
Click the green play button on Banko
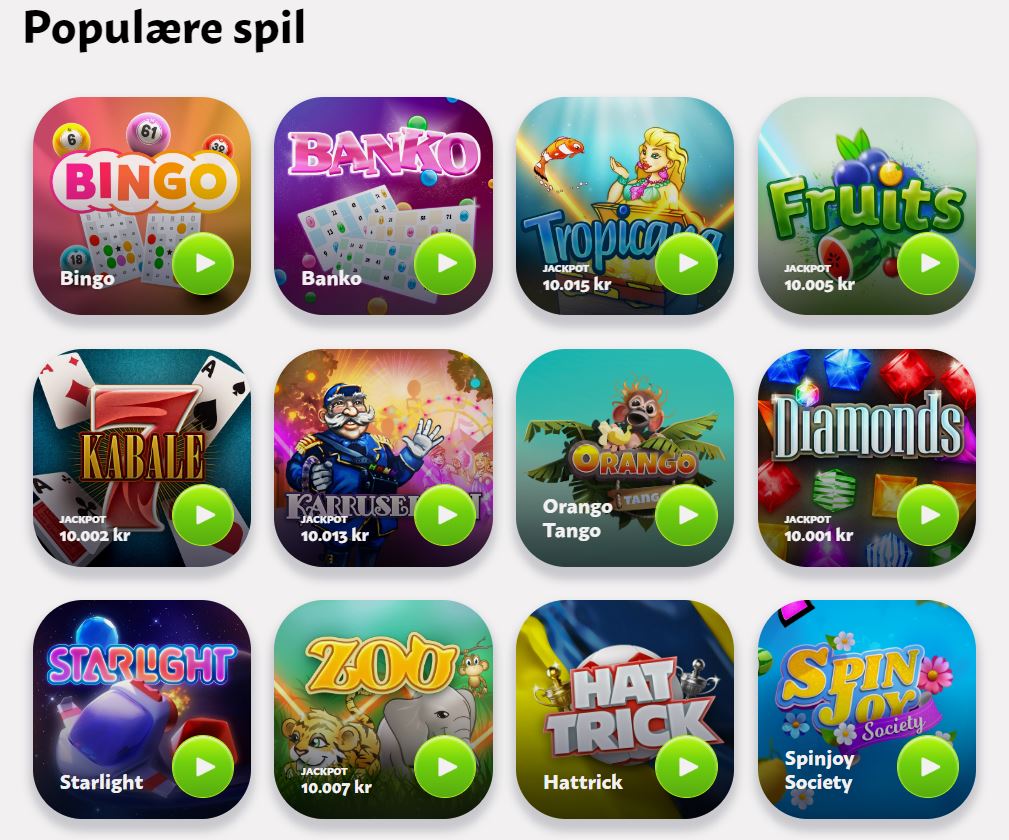pyautogui.click(x=445, y=263)
